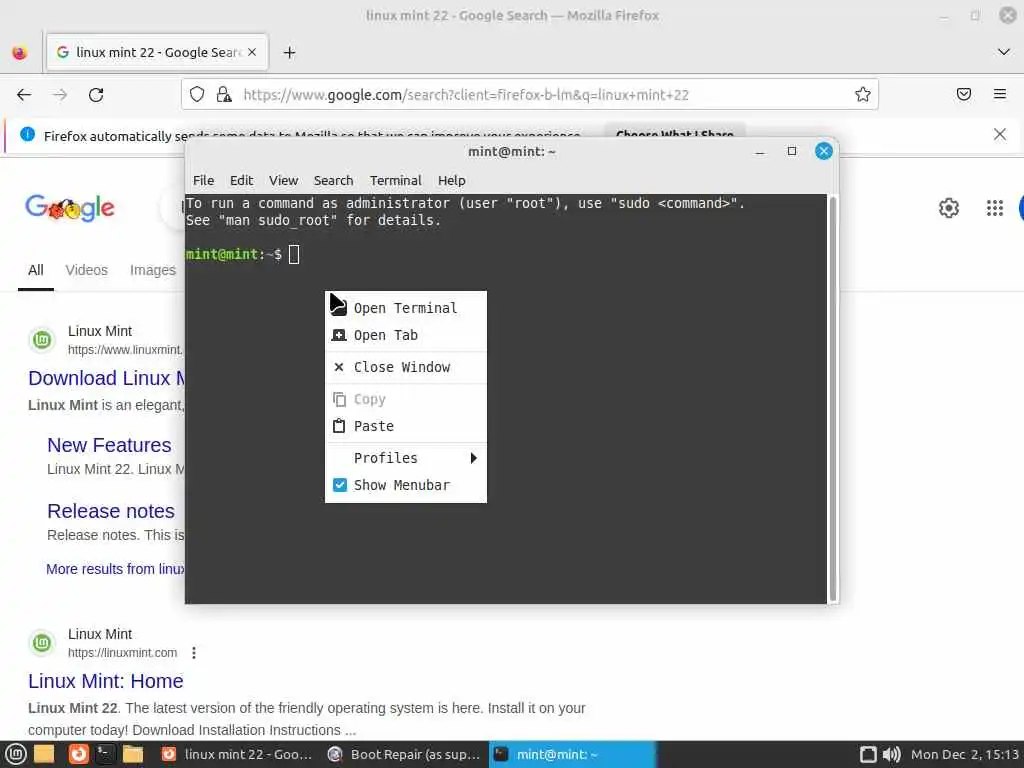Switch to Images search results
Image resolution: width=1024 pixels, height=768 pixels.
[153, 270]
